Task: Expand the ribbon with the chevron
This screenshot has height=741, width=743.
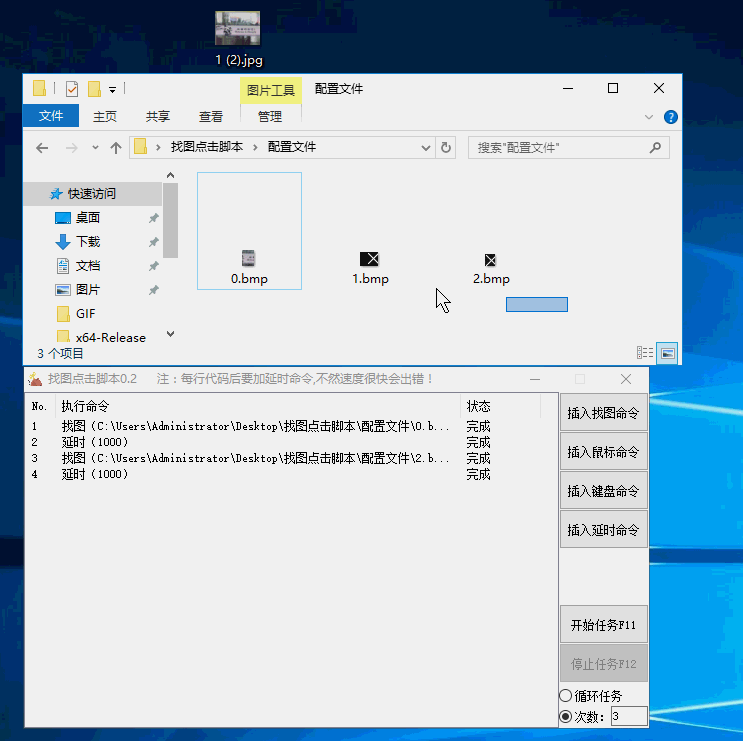Action: pyautogui.click(x=649, y=117)
